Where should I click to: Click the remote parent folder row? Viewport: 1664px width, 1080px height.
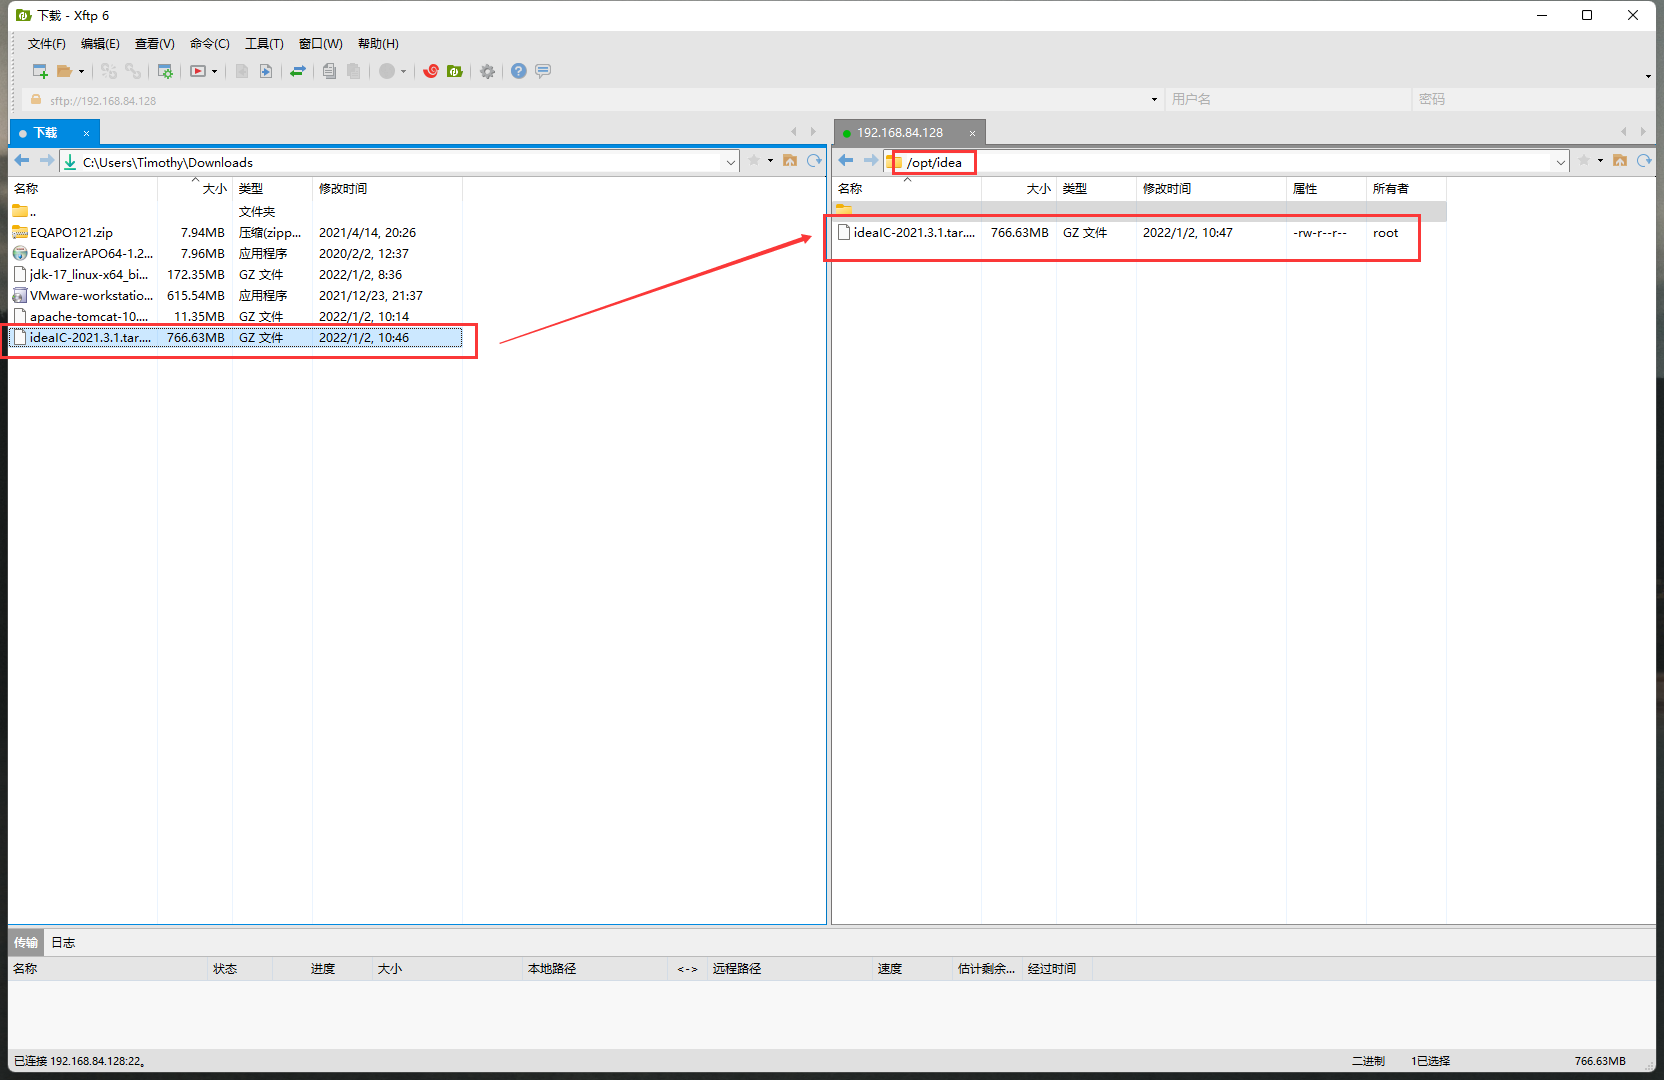click(1139, 210)
